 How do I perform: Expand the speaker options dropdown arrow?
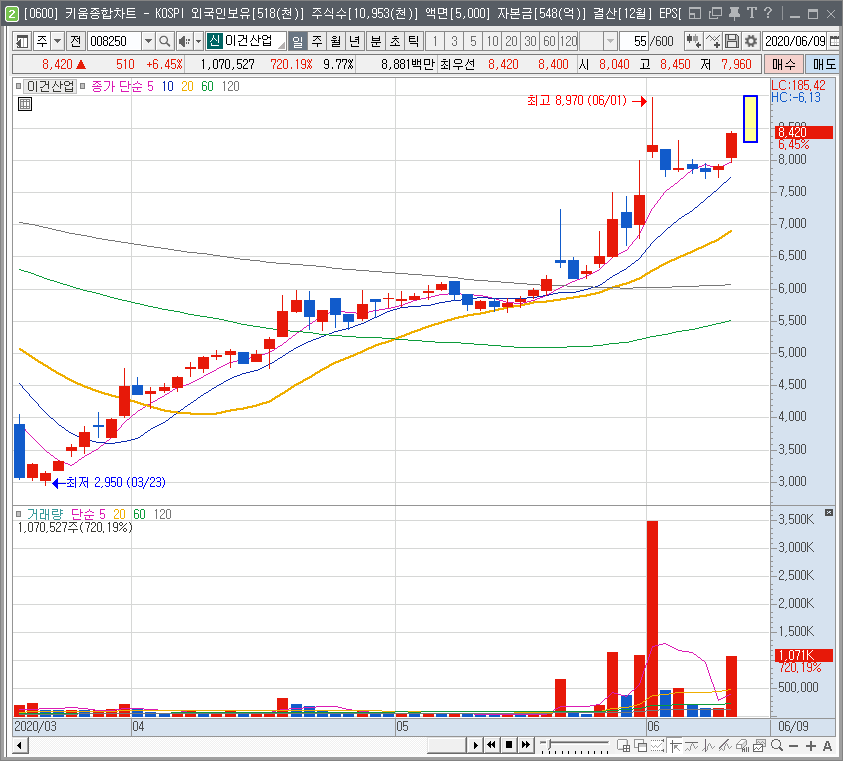pos(198,41)
